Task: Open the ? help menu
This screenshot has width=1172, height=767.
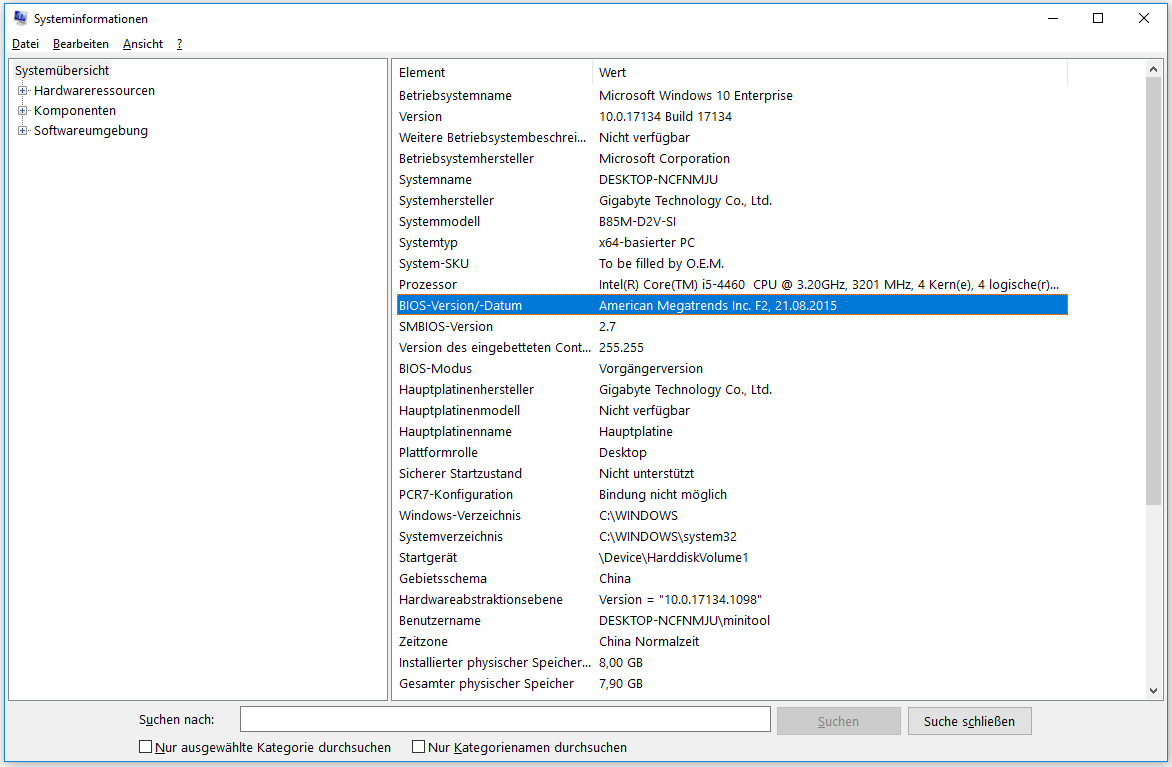Action: coord(179,44)
